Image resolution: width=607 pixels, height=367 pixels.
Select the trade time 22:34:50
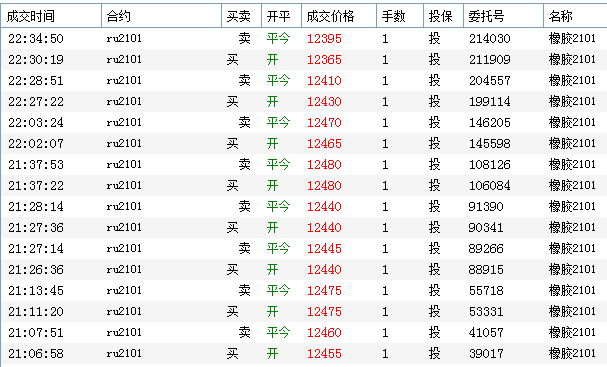pyautogui.click(x=36, y=39)
